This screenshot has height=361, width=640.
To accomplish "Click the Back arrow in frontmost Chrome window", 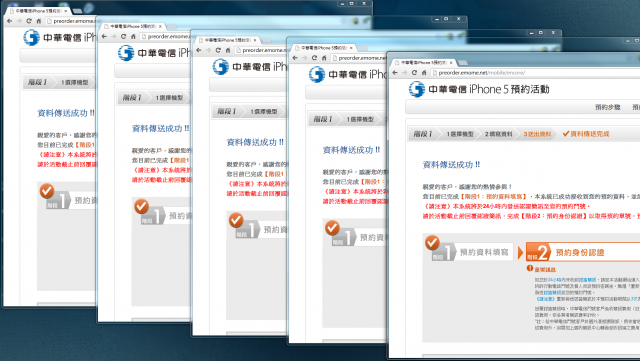I will 395,73.
